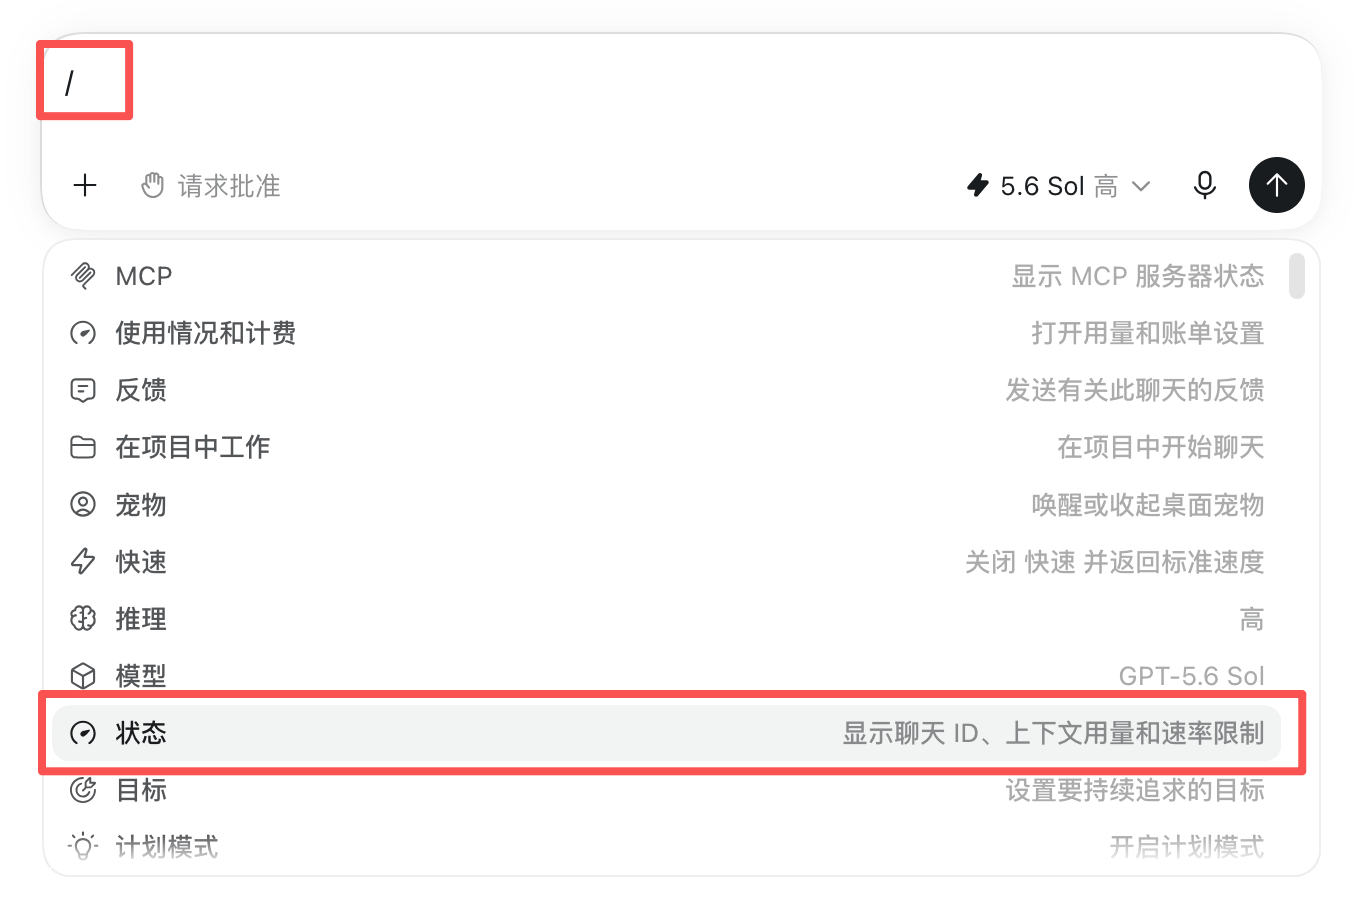
Task: Send message with the up arrow button
Action: pyautogui.click(x=1277, y=185)
